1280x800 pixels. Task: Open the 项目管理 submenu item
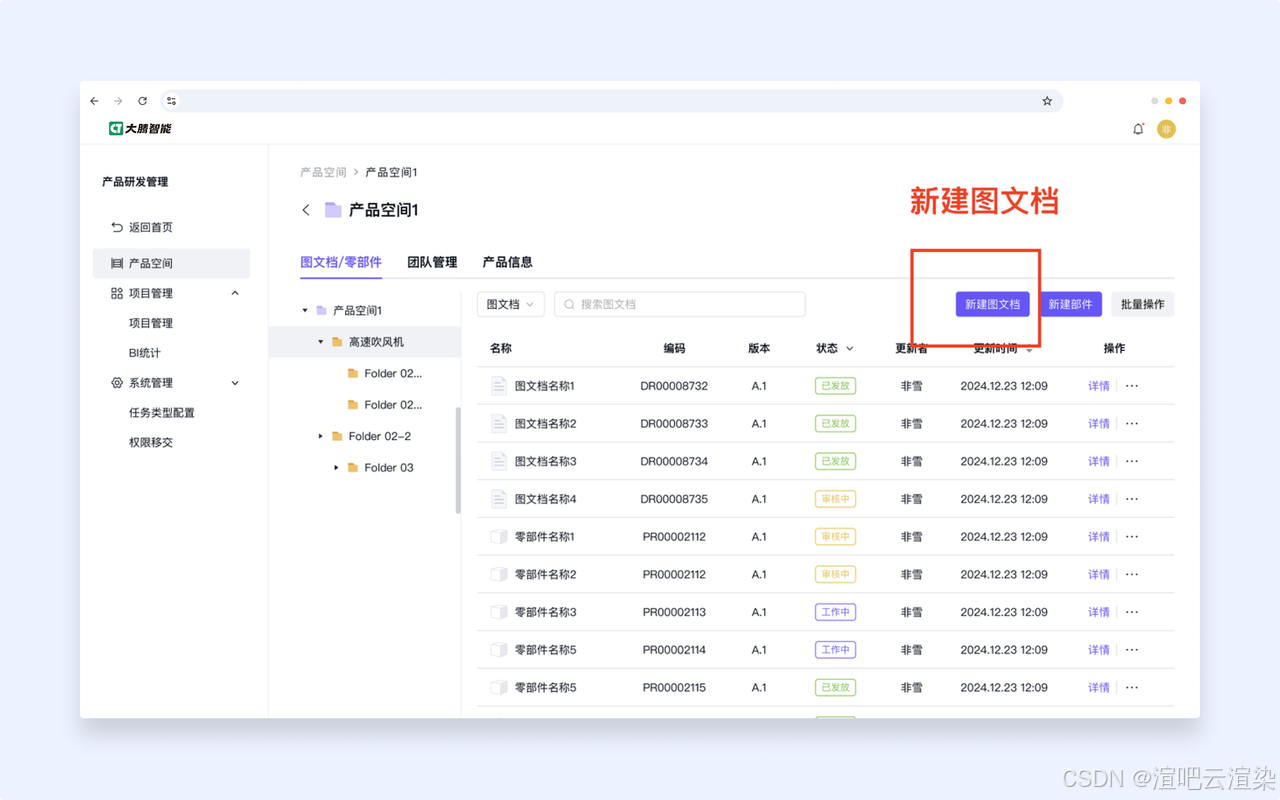pyautogui.click(x=151, y=323)
